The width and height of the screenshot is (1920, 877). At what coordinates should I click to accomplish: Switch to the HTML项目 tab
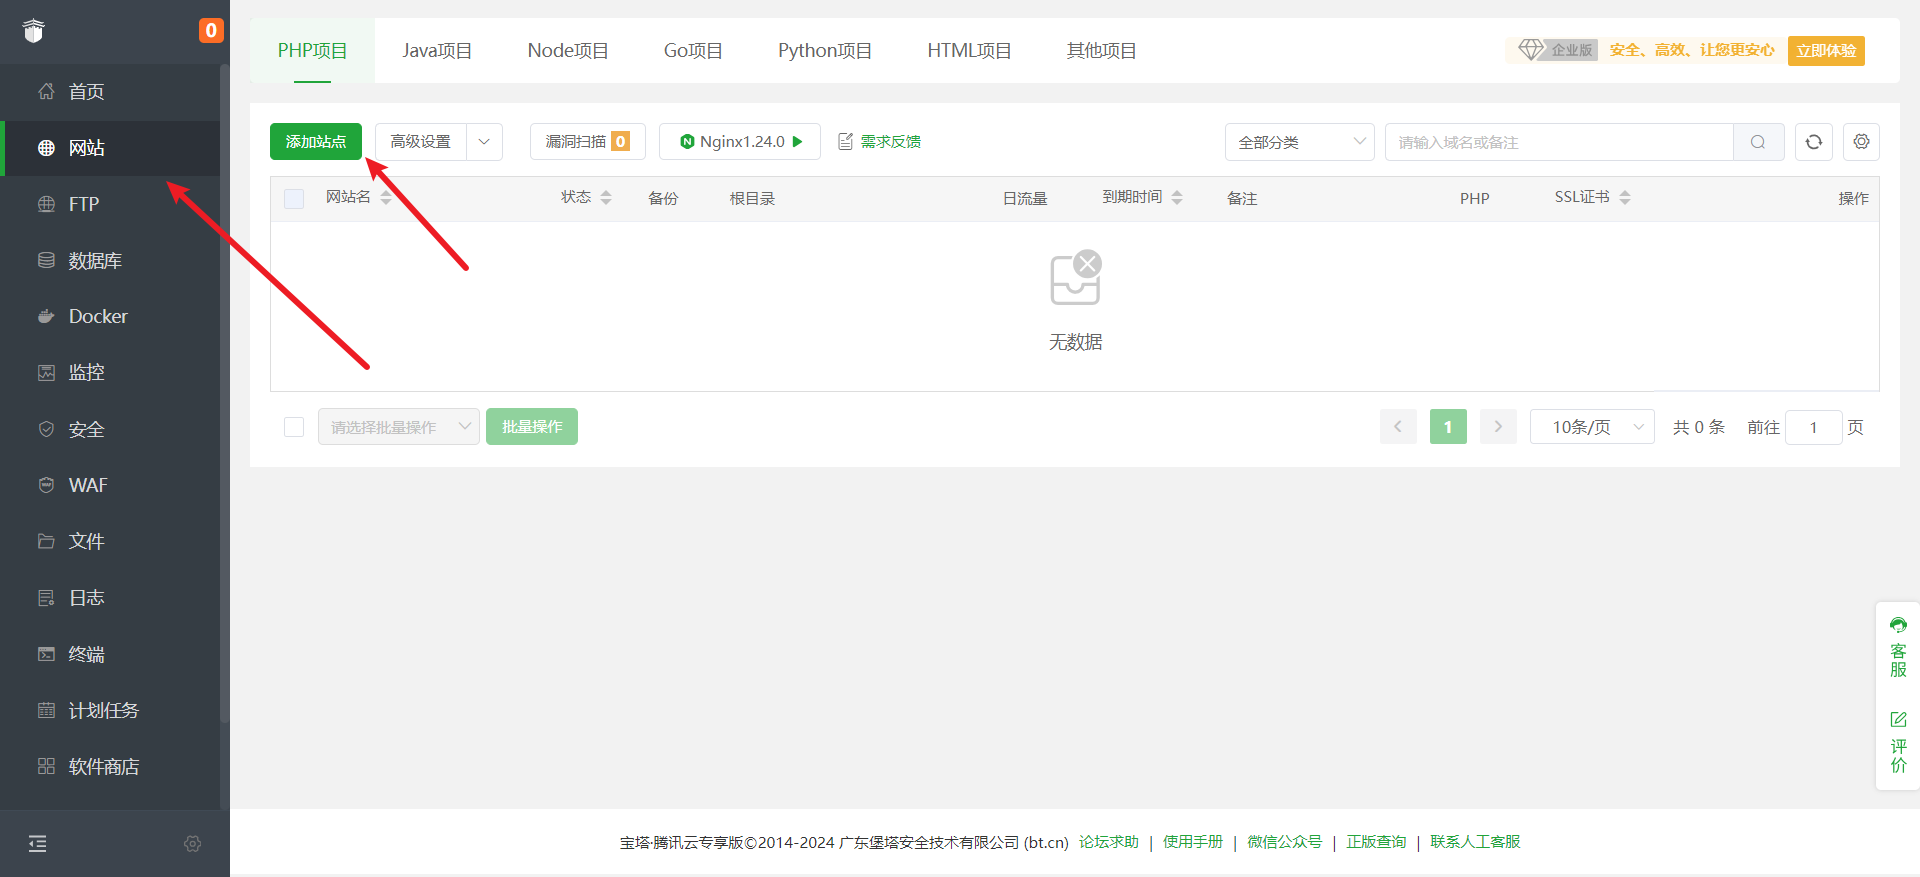coord(969,51)
